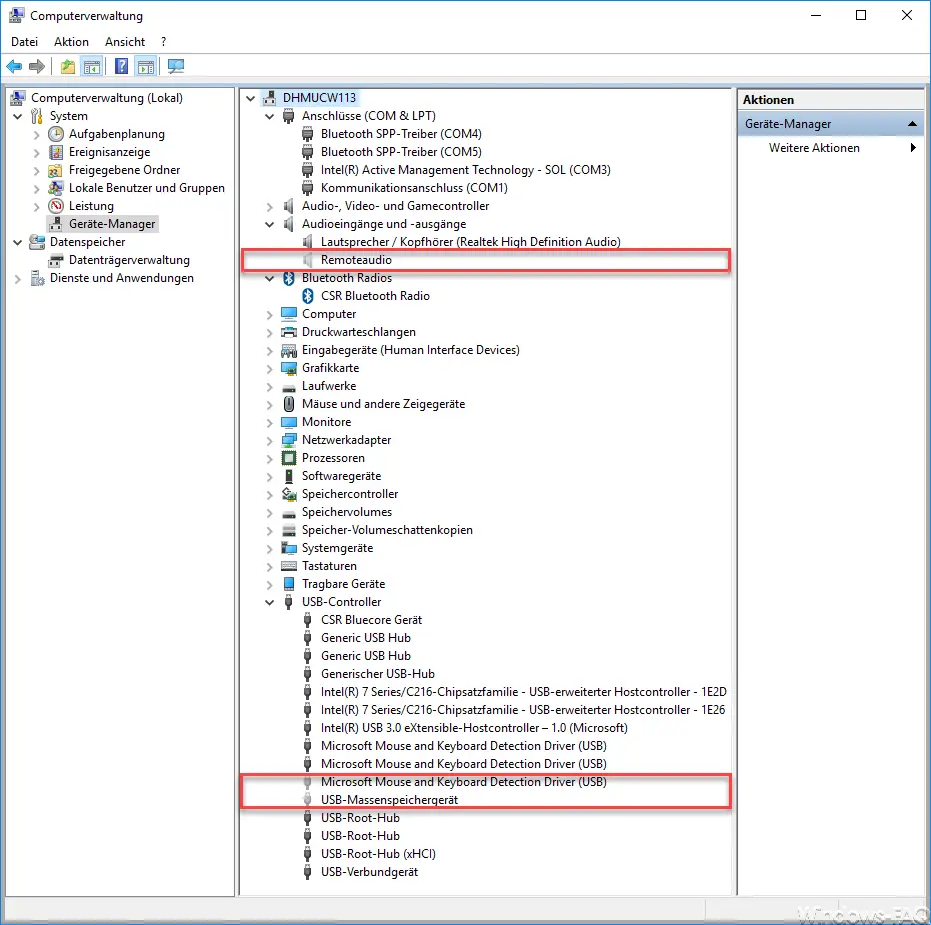Image resolution: width=931 pixels, height=925 pixels.
Task: Select CSR Bluetooth Radio device
Action: pos(375,296)
